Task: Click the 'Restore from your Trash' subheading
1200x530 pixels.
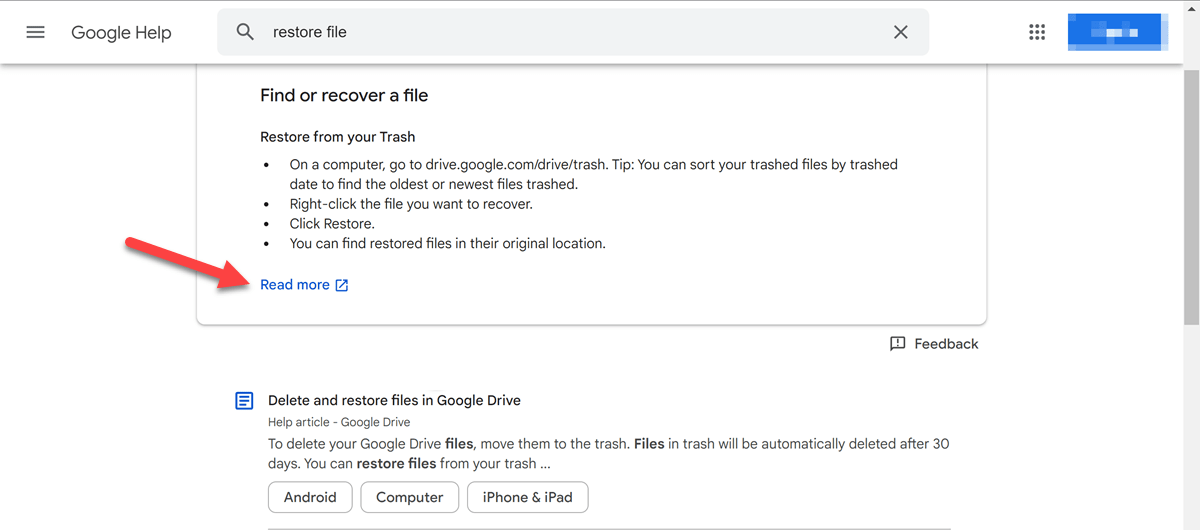Action: [x=337, y=137]
